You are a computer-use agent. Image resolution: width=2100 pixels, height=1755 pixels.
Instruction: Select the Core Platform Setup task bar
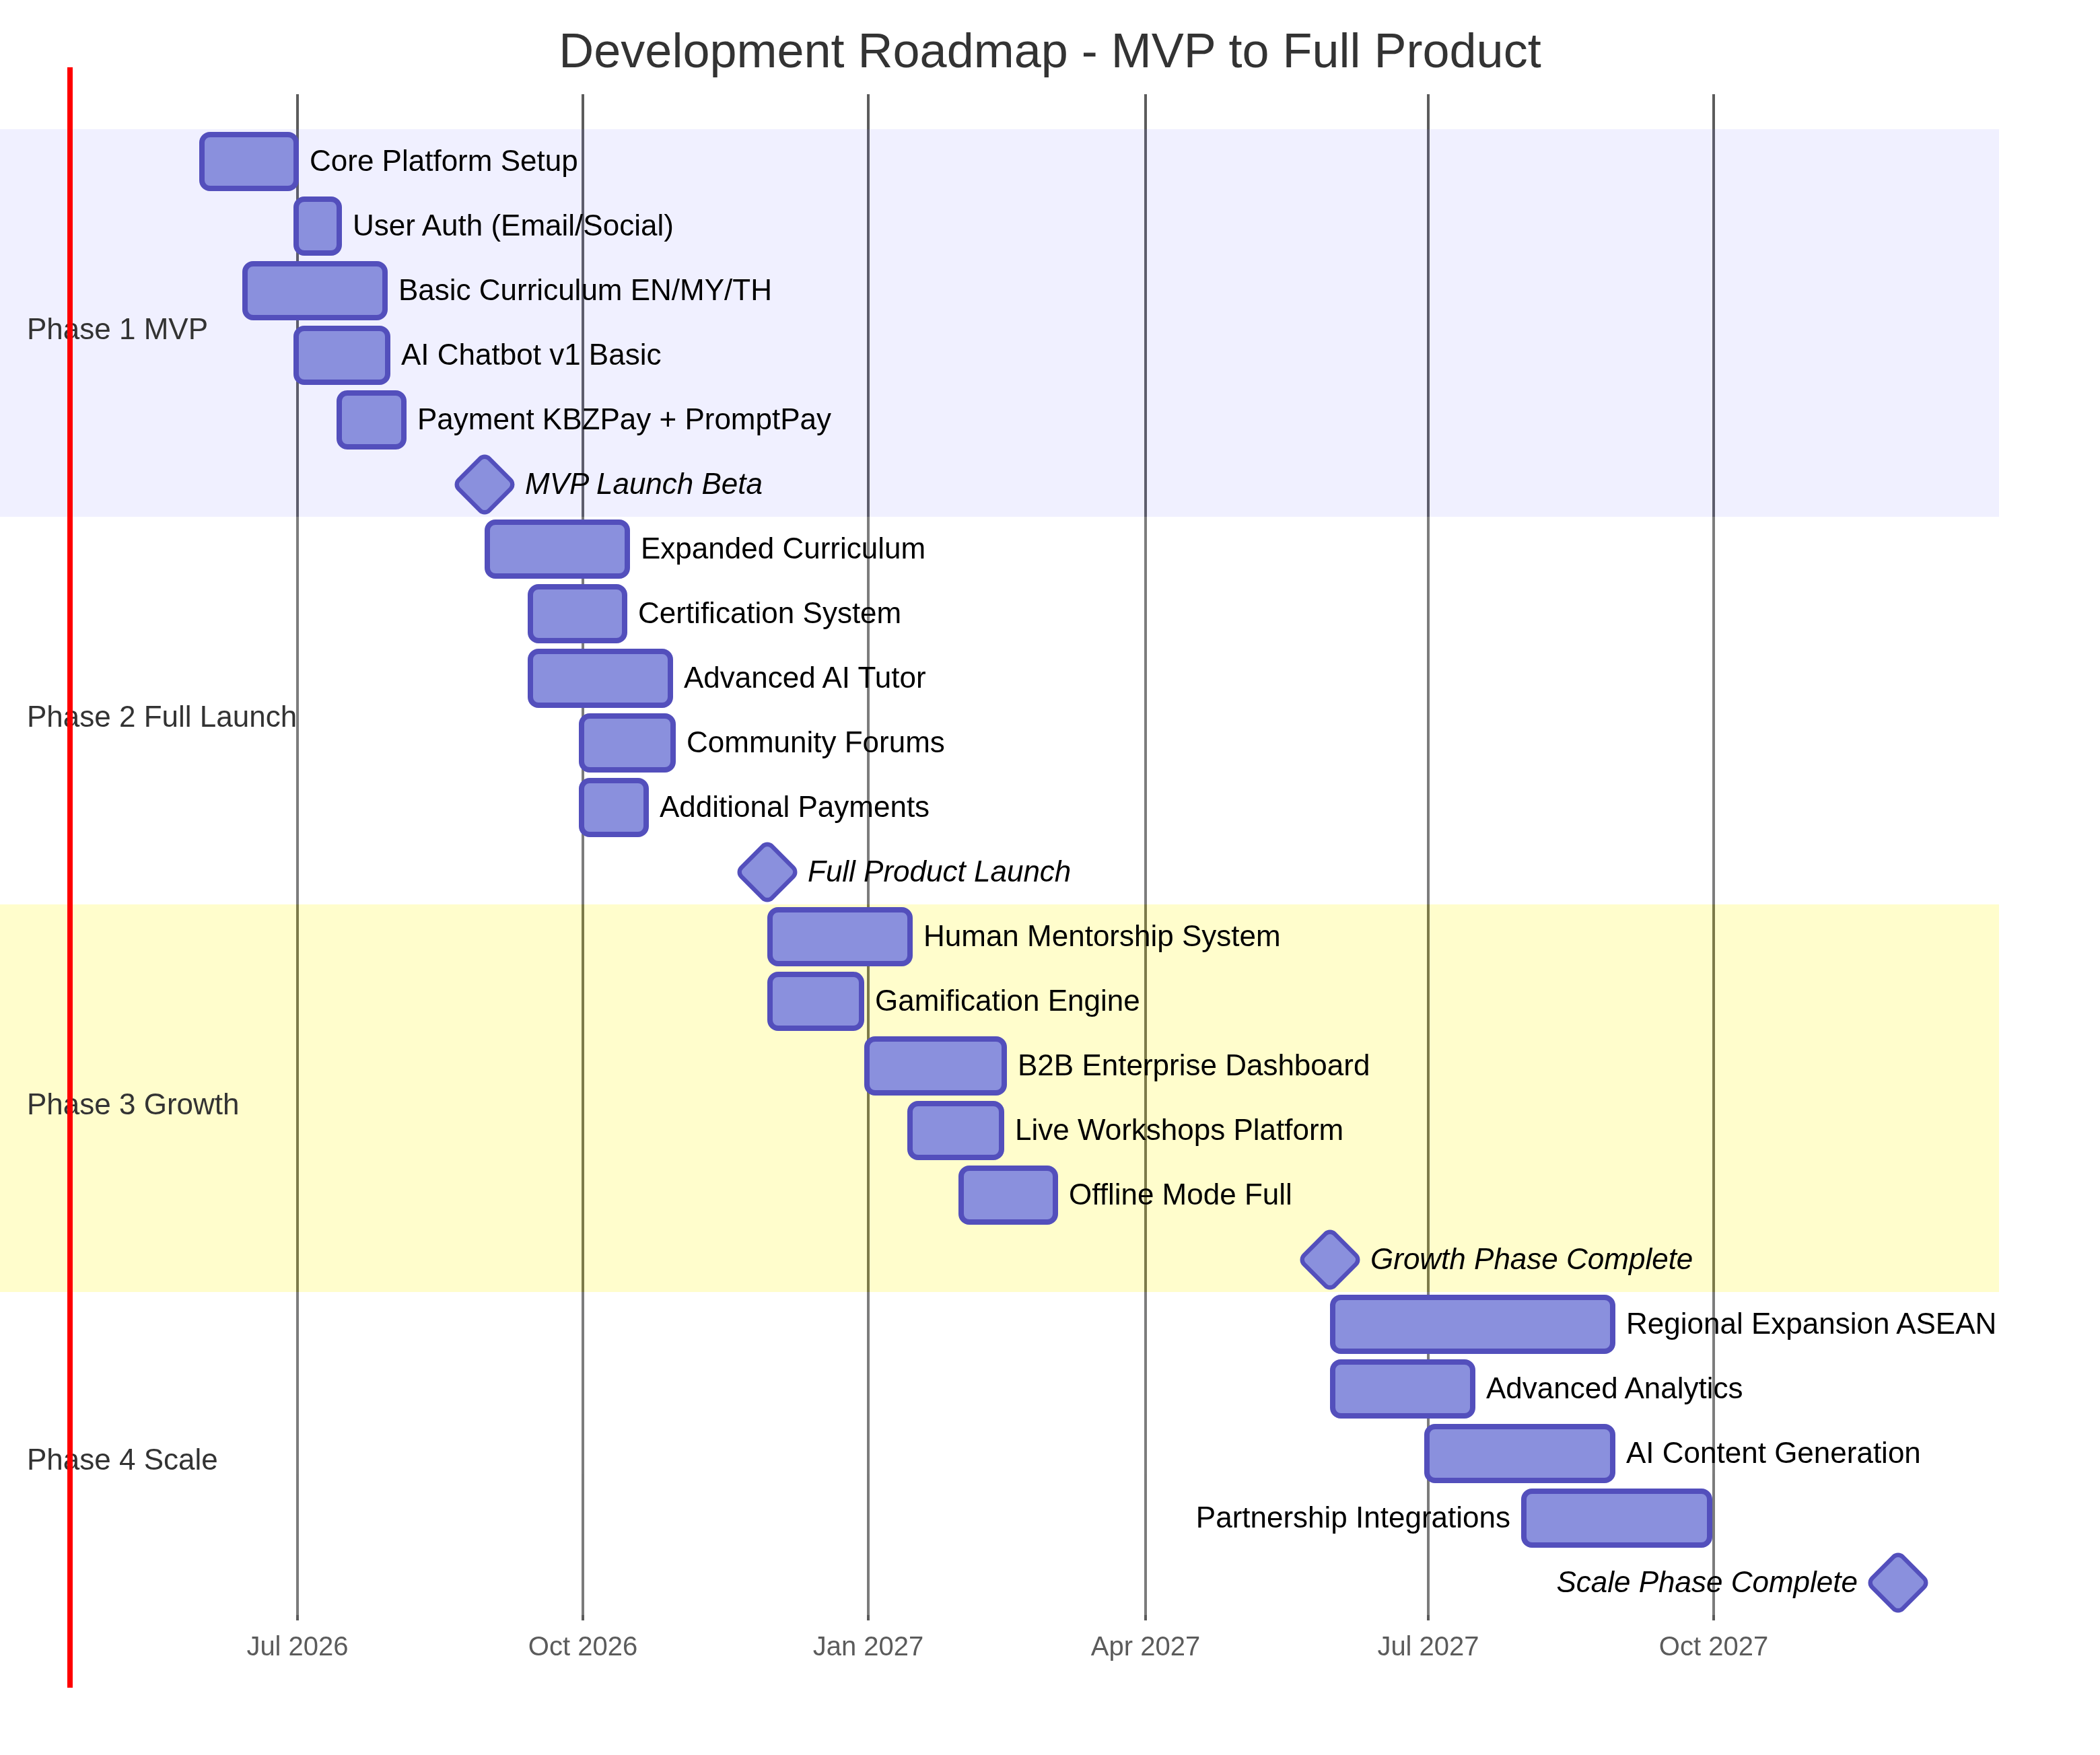pyautogui.click(x=247, y=161)
